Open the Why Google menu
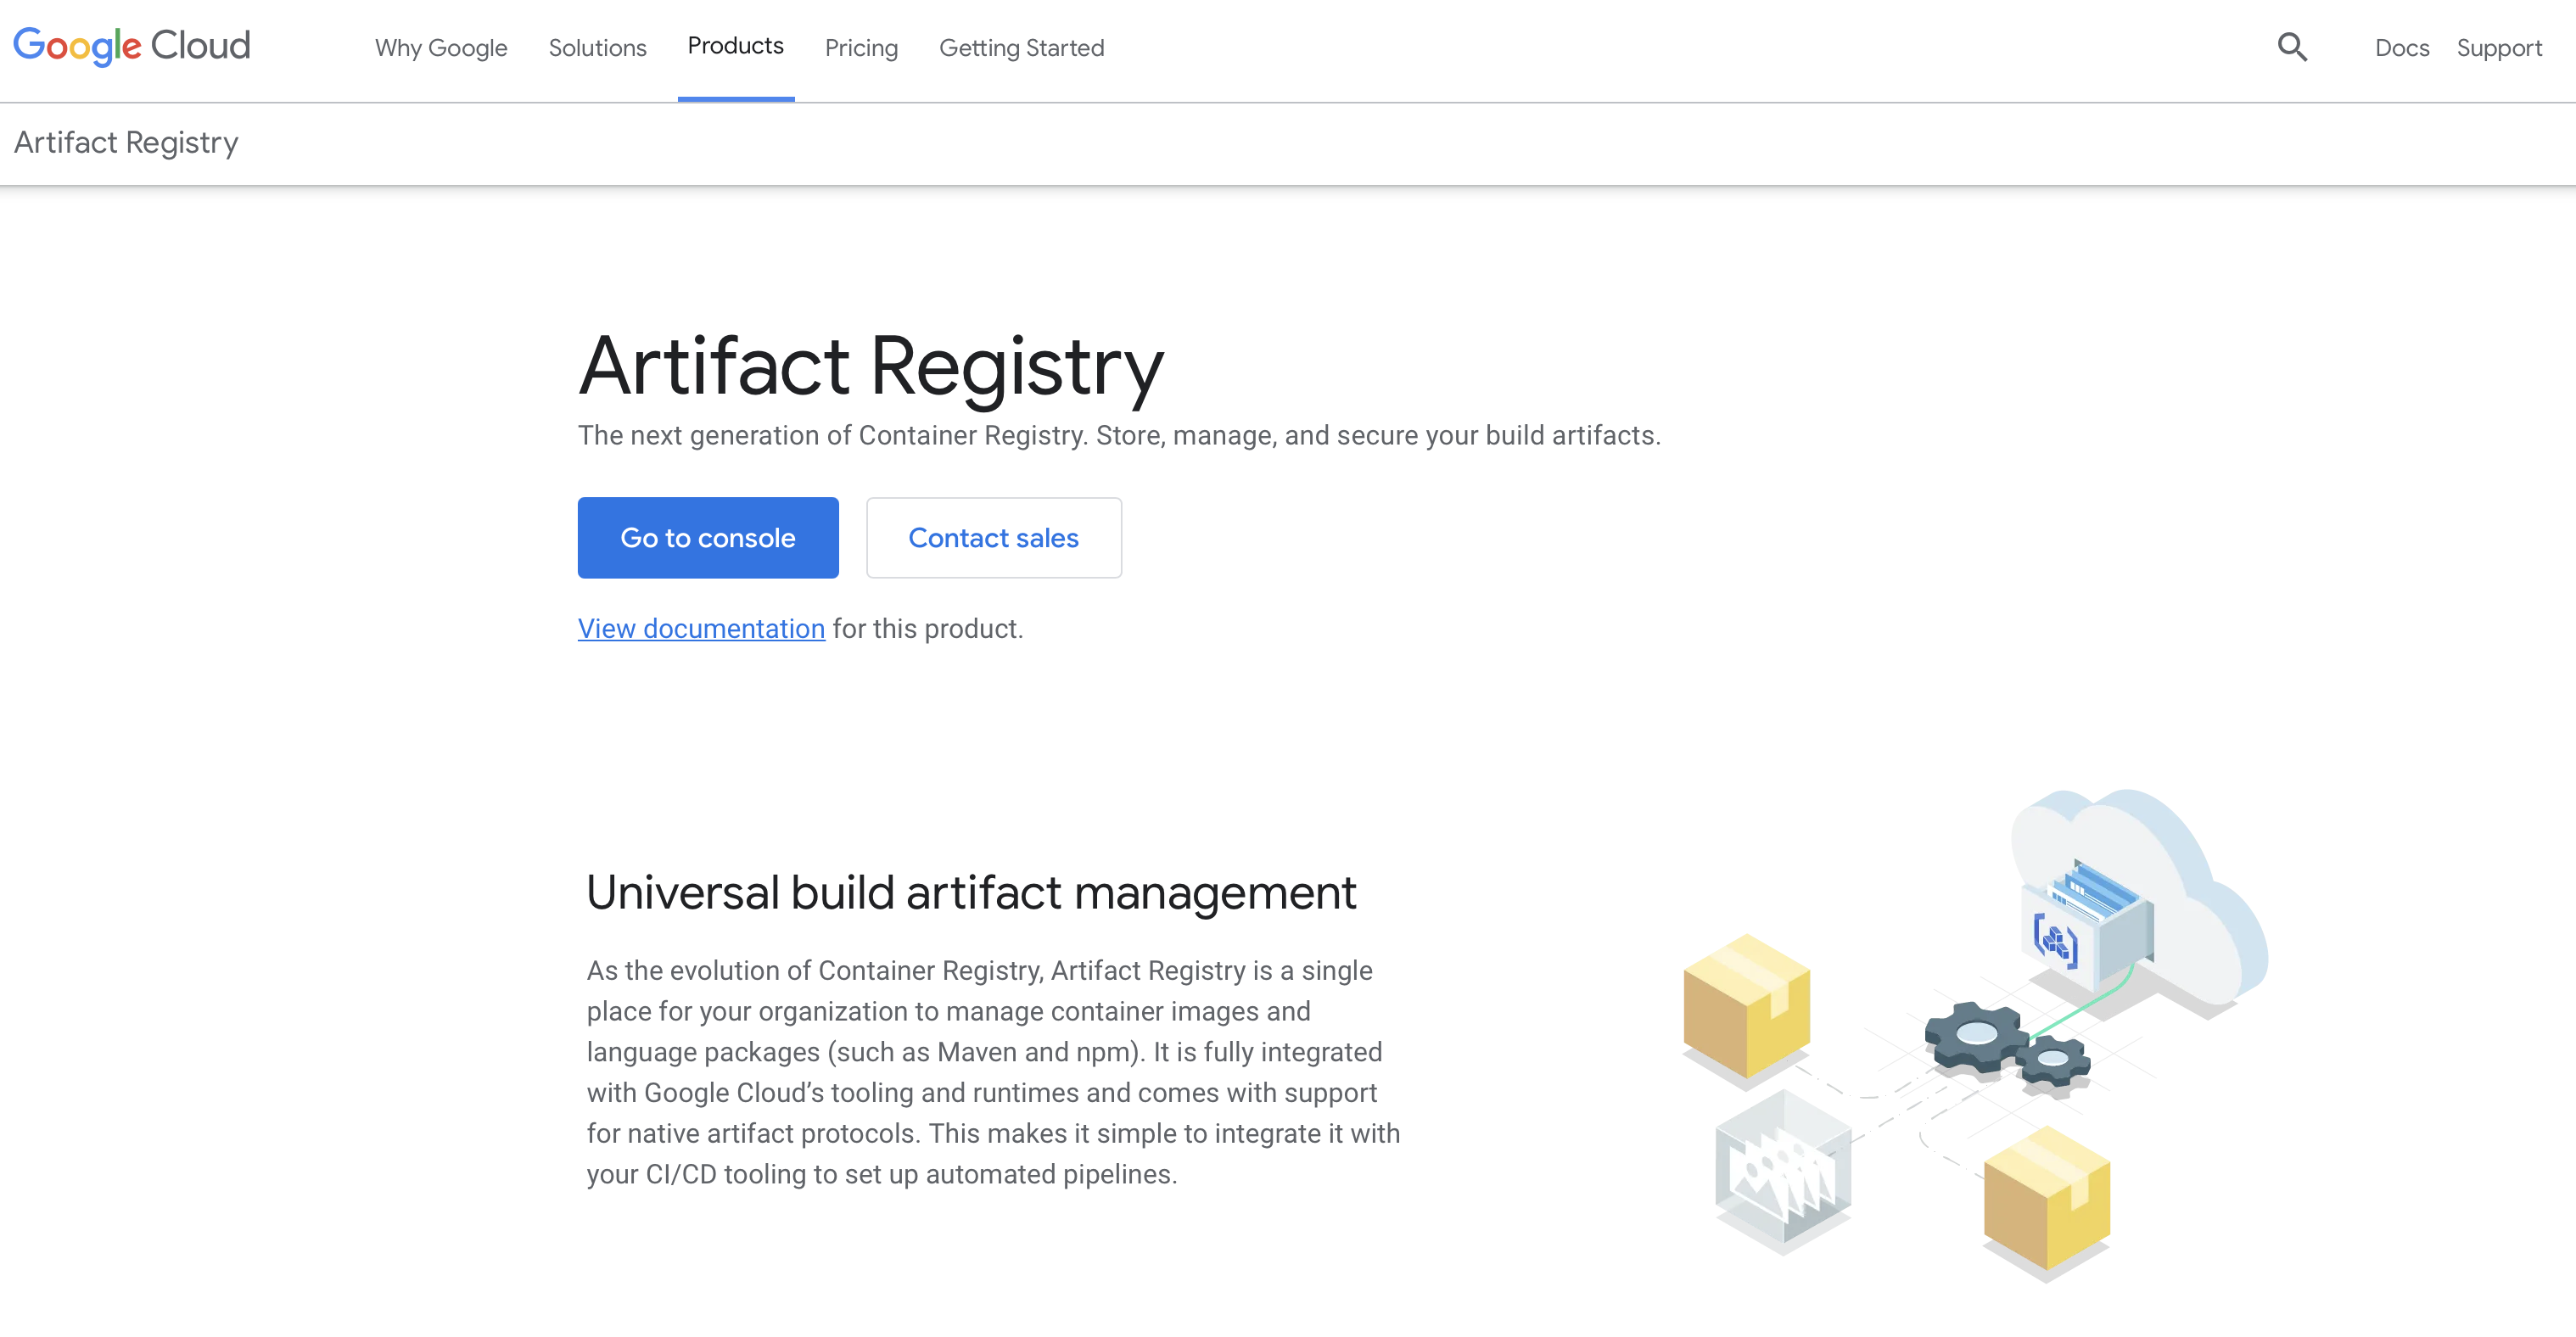 (x=441, y=48)
